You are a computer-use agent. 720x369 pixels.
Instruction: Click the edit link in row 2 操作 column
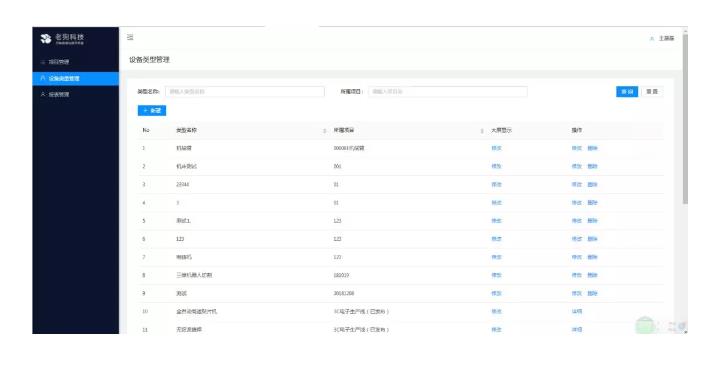577,167
